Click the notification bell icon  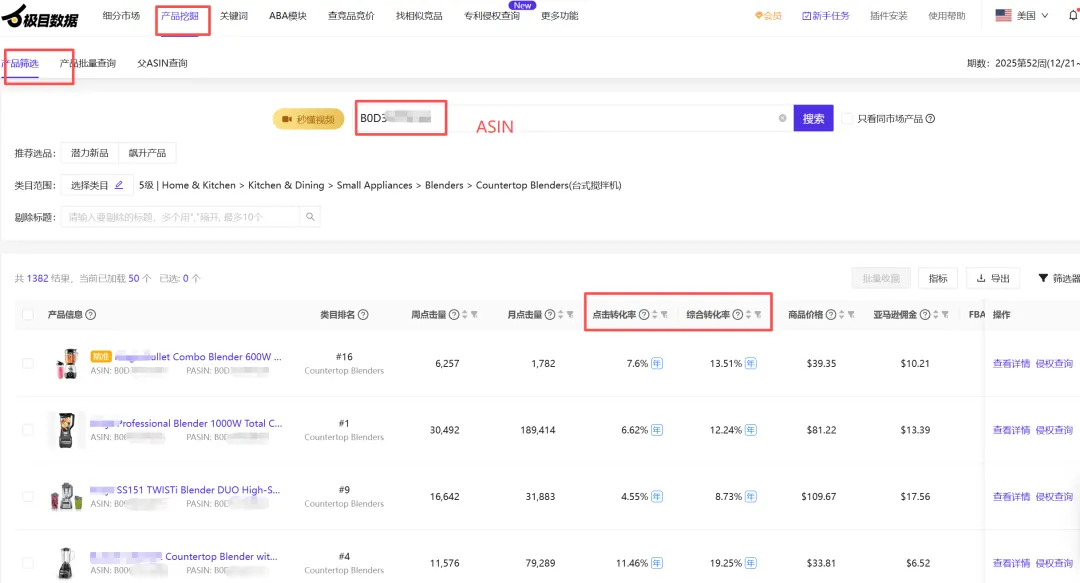click(x=1073, y=16)
